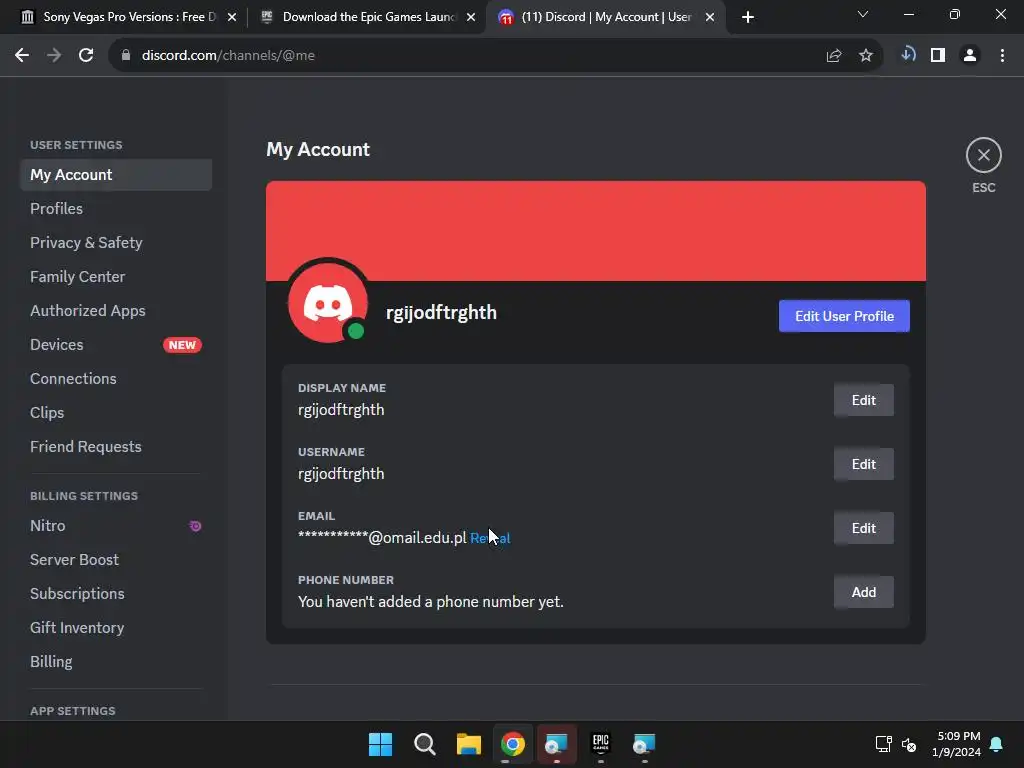Go back using the browser back arrow
This screenshot has height=768, width=1024.
click(22, 56)
